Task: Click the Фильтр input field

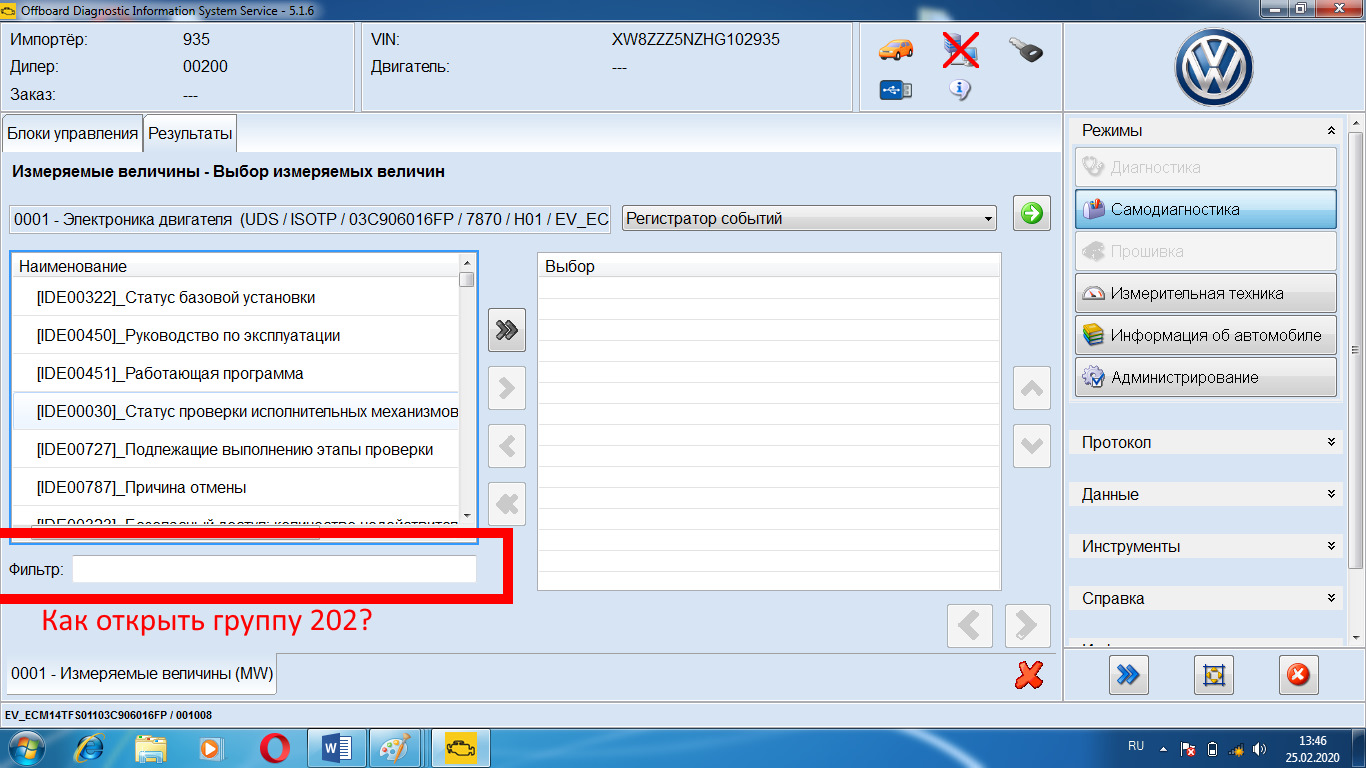Action: click(274, 569)
